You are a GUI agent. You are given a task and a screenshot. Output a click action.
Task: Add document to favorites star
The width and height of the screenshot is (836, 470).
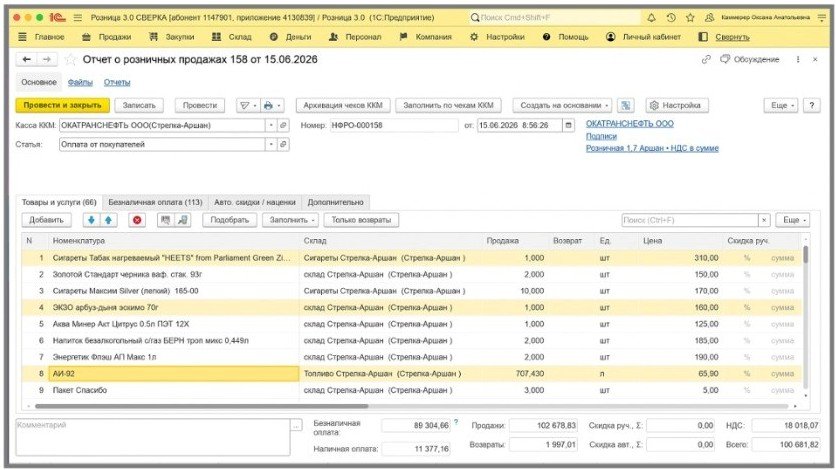pyautogui.click(x=70, y=59)
